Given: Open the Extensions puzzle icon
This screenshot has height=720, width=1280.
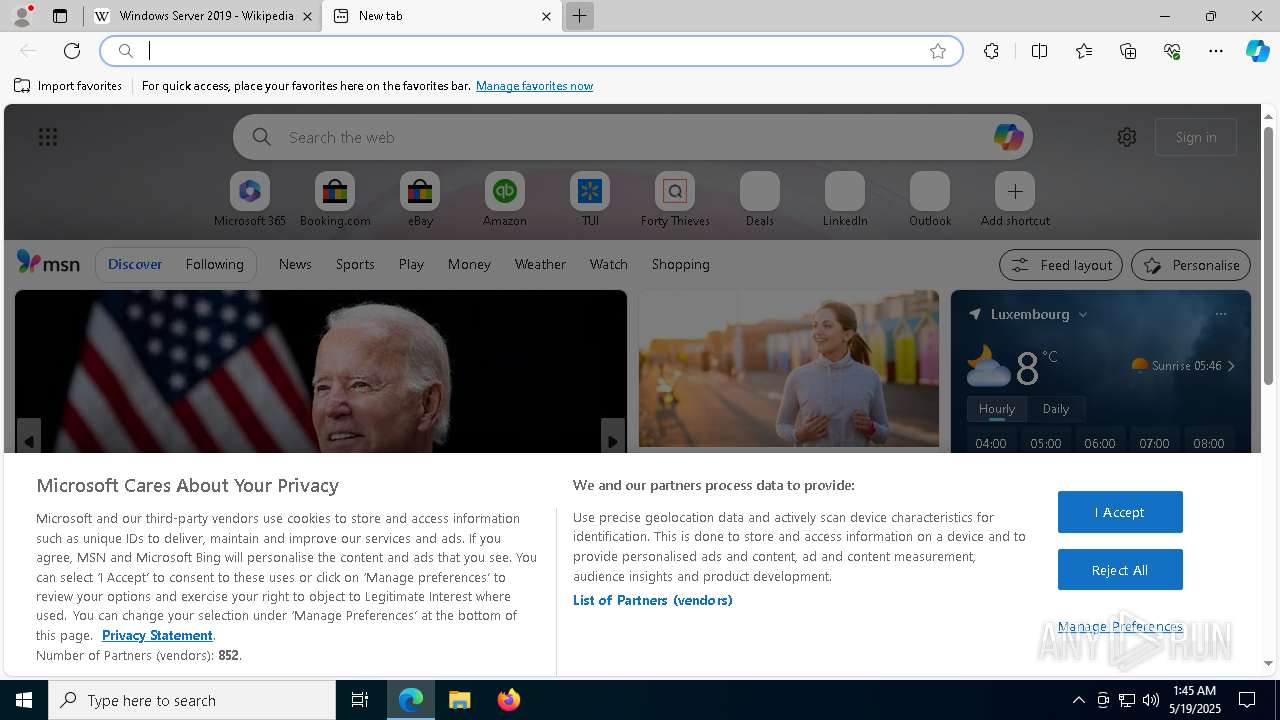Looking at the screenshot, I should pos(991,51).
